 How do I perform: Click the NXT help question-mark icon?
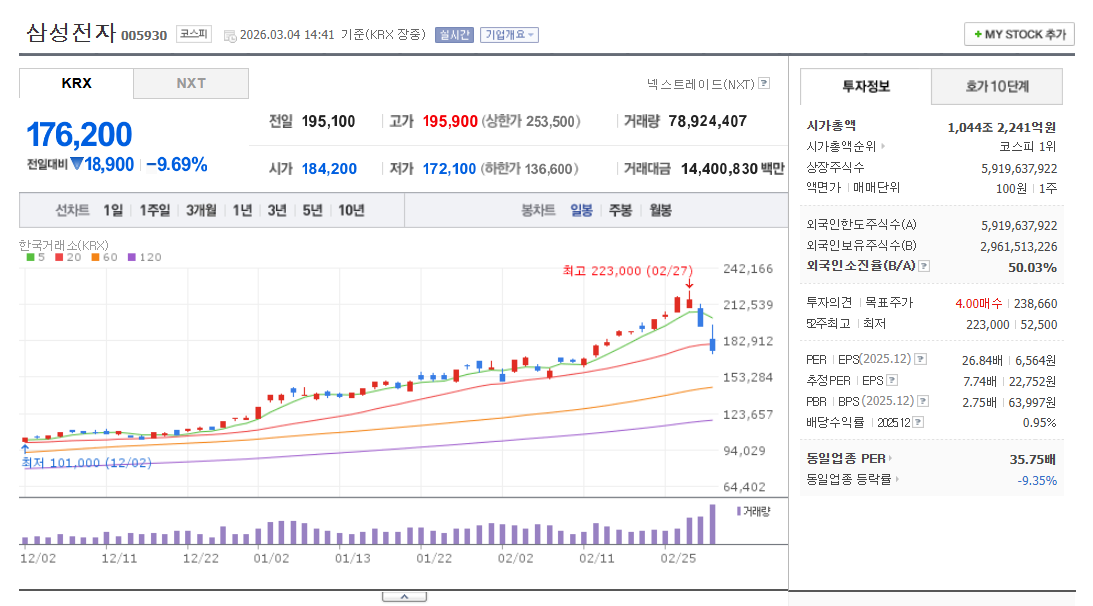tap(764, 83)
